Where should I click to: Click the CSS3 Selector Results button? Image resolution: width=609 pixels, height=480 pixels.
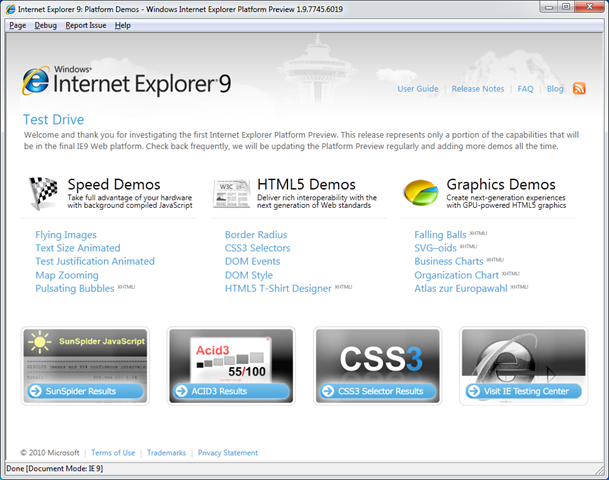(x=378, y=391)
